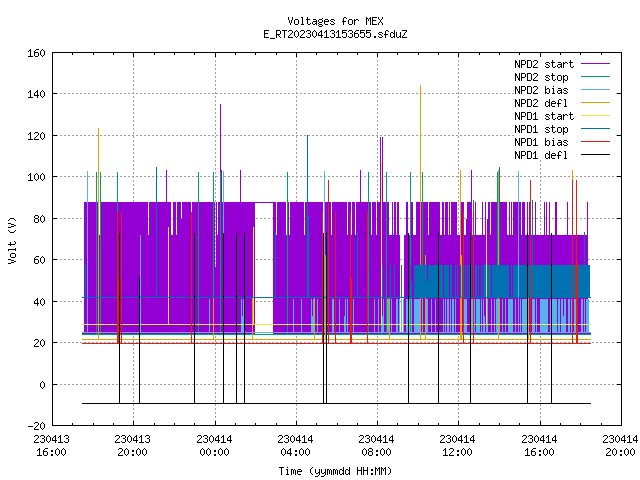
Task: Click the 140 y-axis tick label
Action: coord(36,94)
